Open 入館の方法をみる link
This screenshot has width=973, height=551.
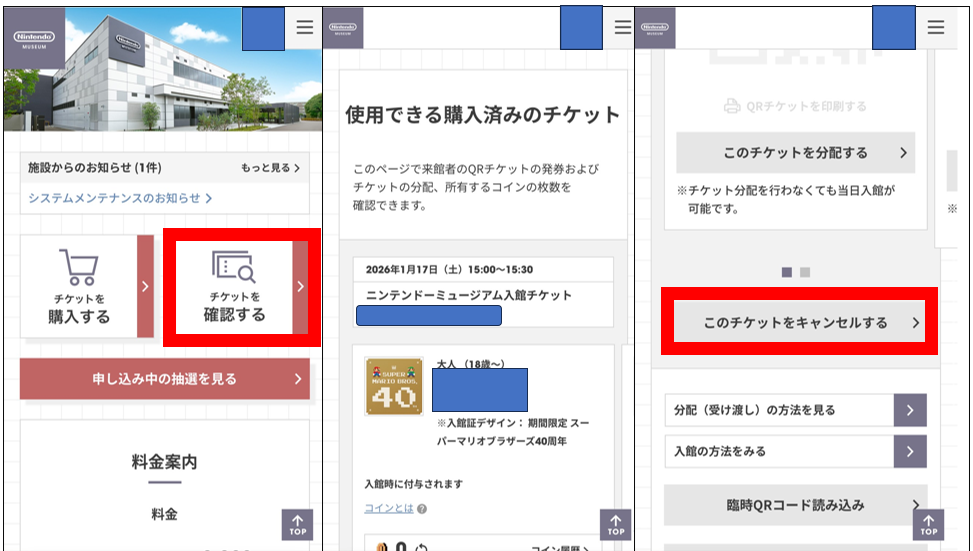pos(796,451)
